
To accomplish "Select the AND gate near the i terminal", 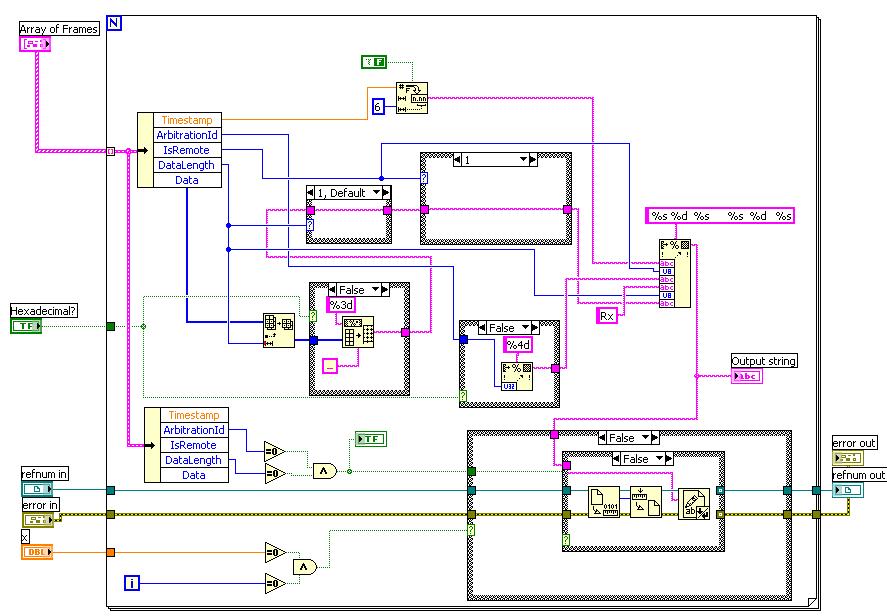I will pyautogui.click(x=305, y=567).
